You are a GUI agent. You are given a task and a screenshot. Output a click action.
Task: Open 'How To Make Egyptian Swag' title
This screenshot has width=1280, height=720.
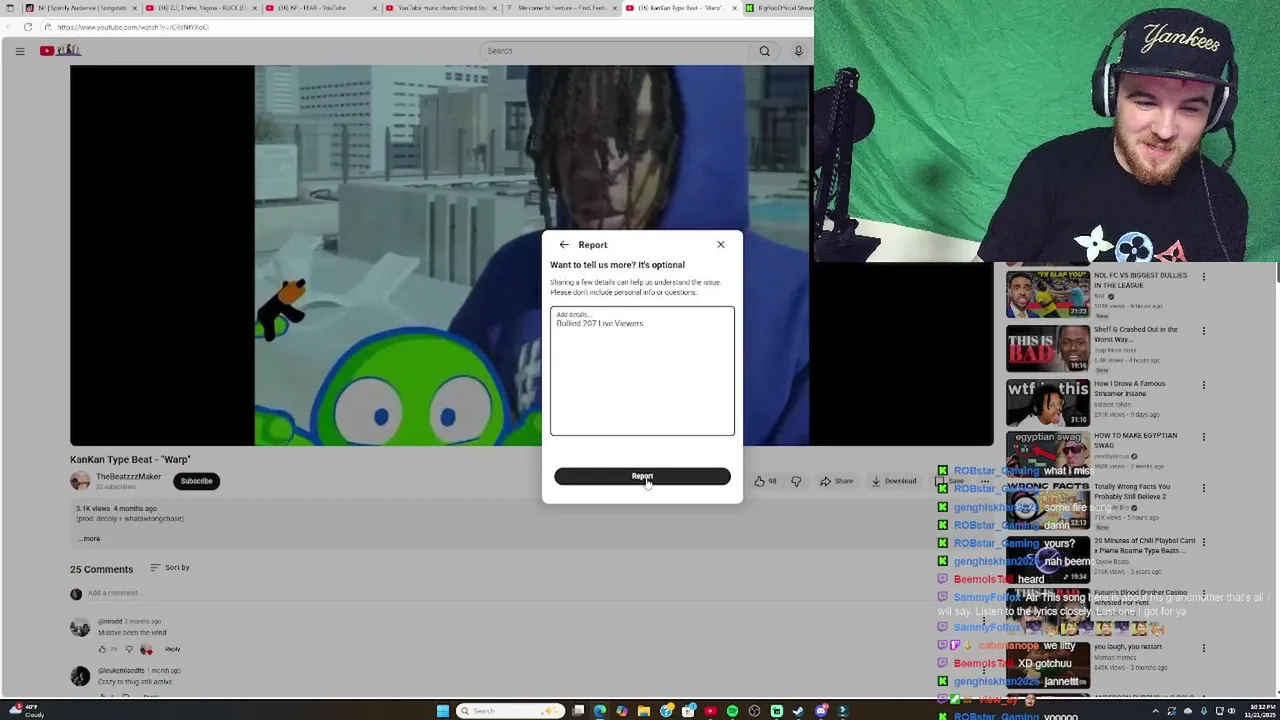1135,440
